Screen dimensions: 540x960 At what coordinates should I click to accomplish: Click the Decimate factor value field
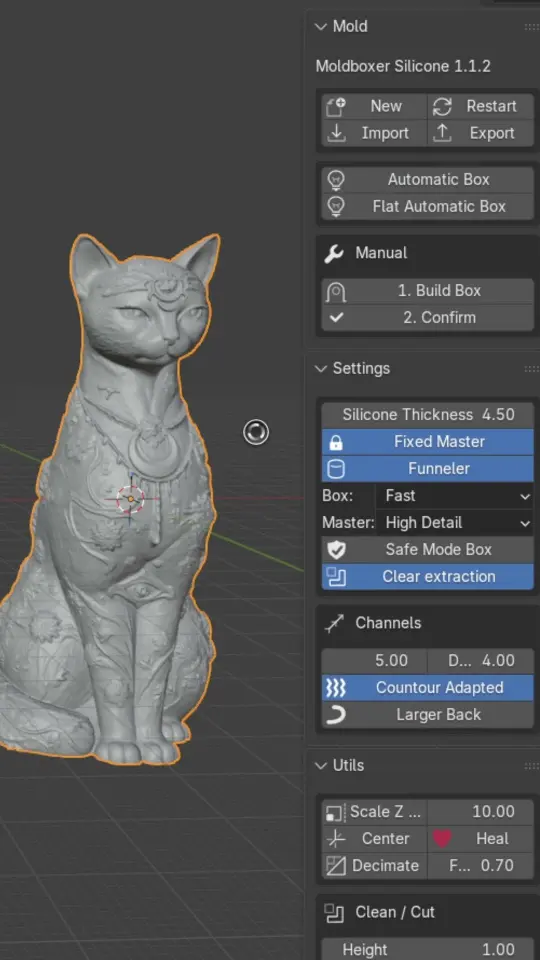pos(481,866)
